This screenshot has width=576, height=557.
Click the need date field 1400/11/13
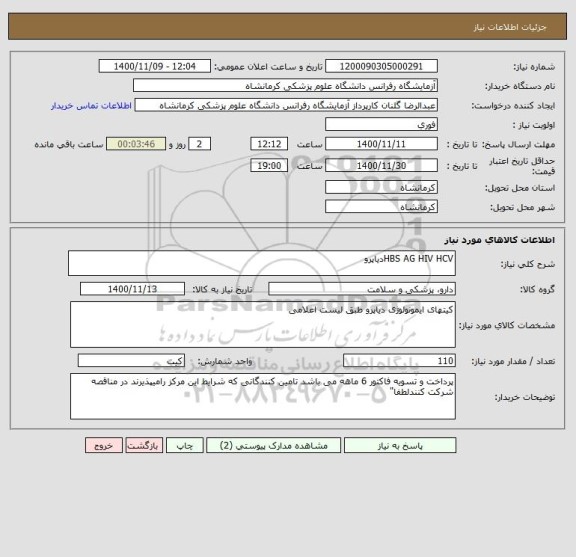pyautogui.click(x=132, y=289)
